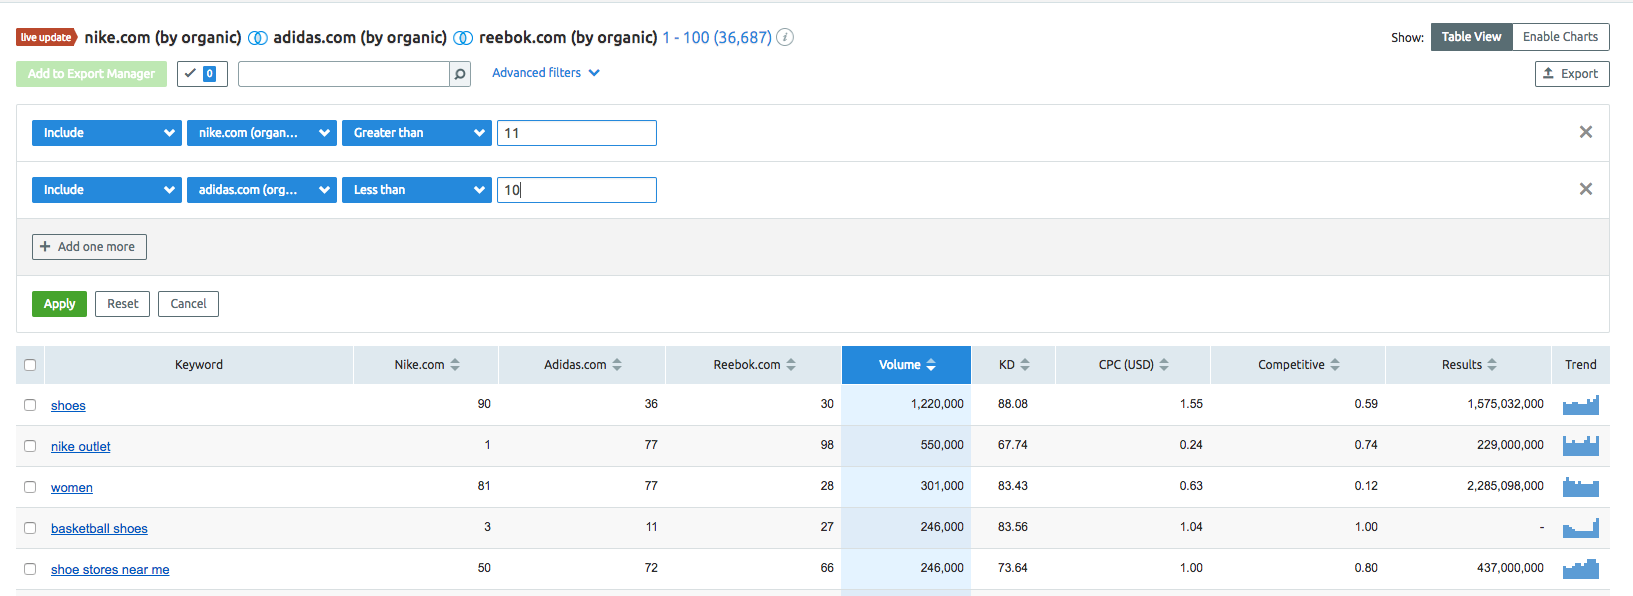Check the box for shoes keyword

(30, 405)
